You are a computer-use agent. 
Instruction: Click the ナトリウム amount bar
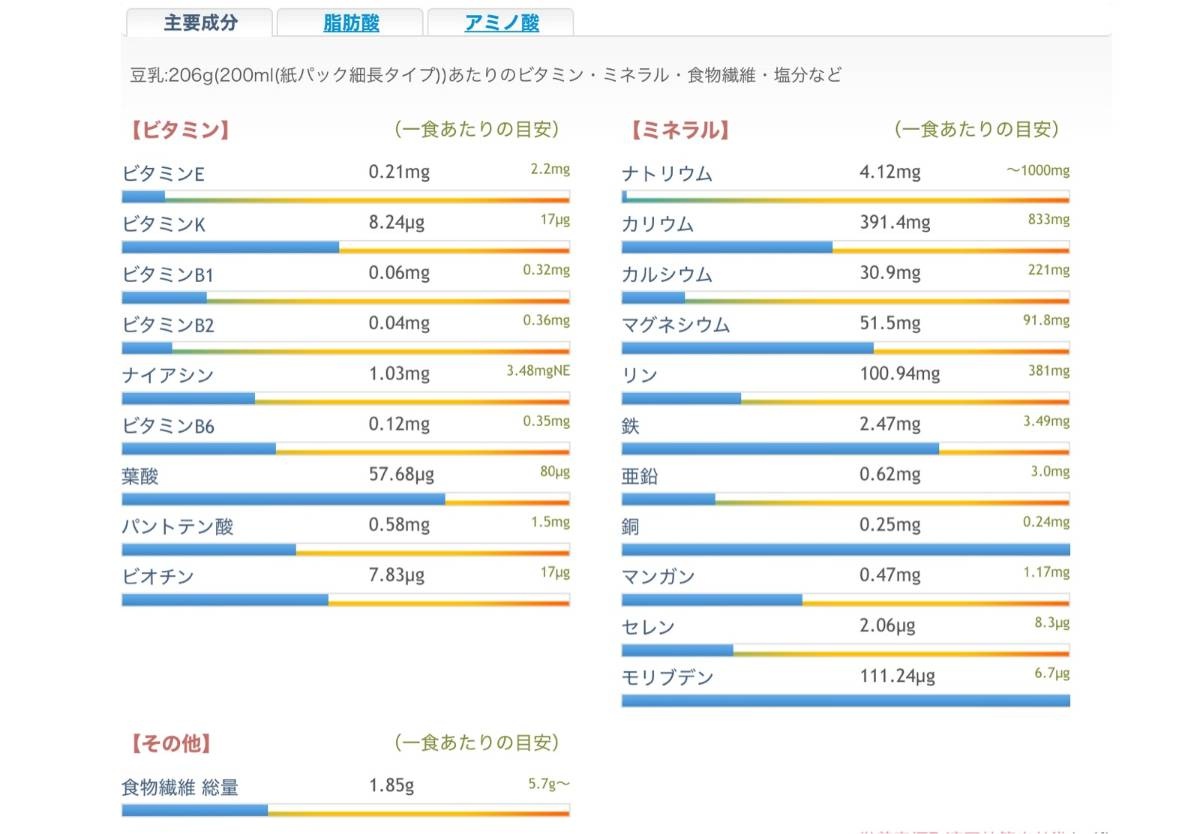845,197
